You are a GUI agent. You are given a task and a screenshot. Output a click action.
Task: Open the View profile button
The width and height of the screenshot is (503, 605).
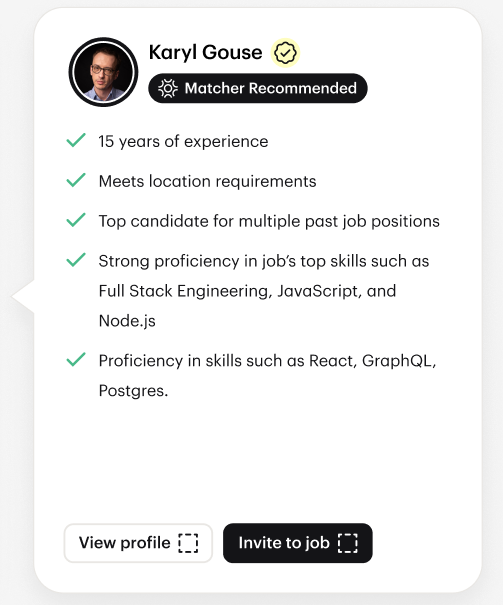point(138,543)
